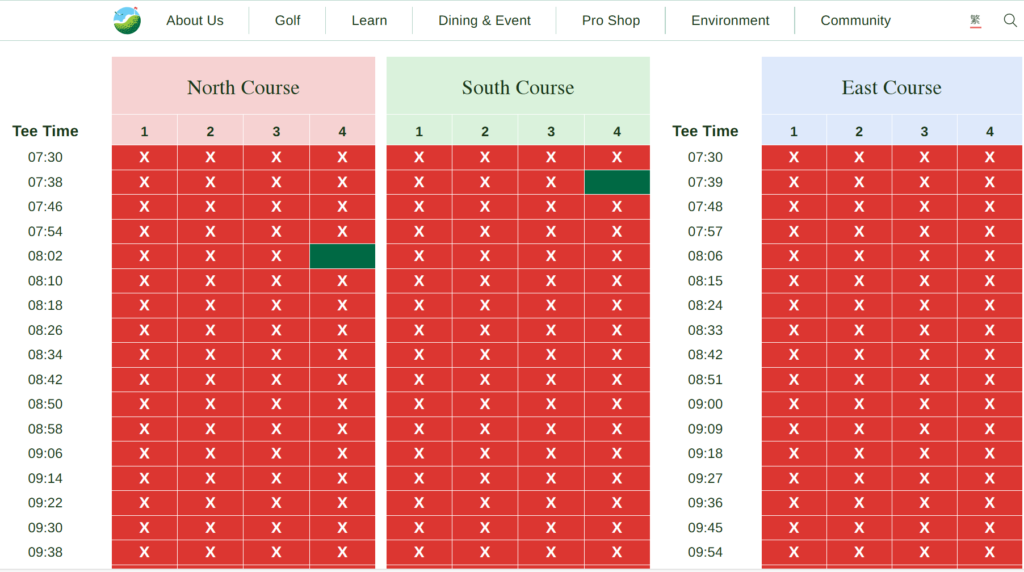
Task: Click X in North Course 09:38 slot 3
Action: 276,552
